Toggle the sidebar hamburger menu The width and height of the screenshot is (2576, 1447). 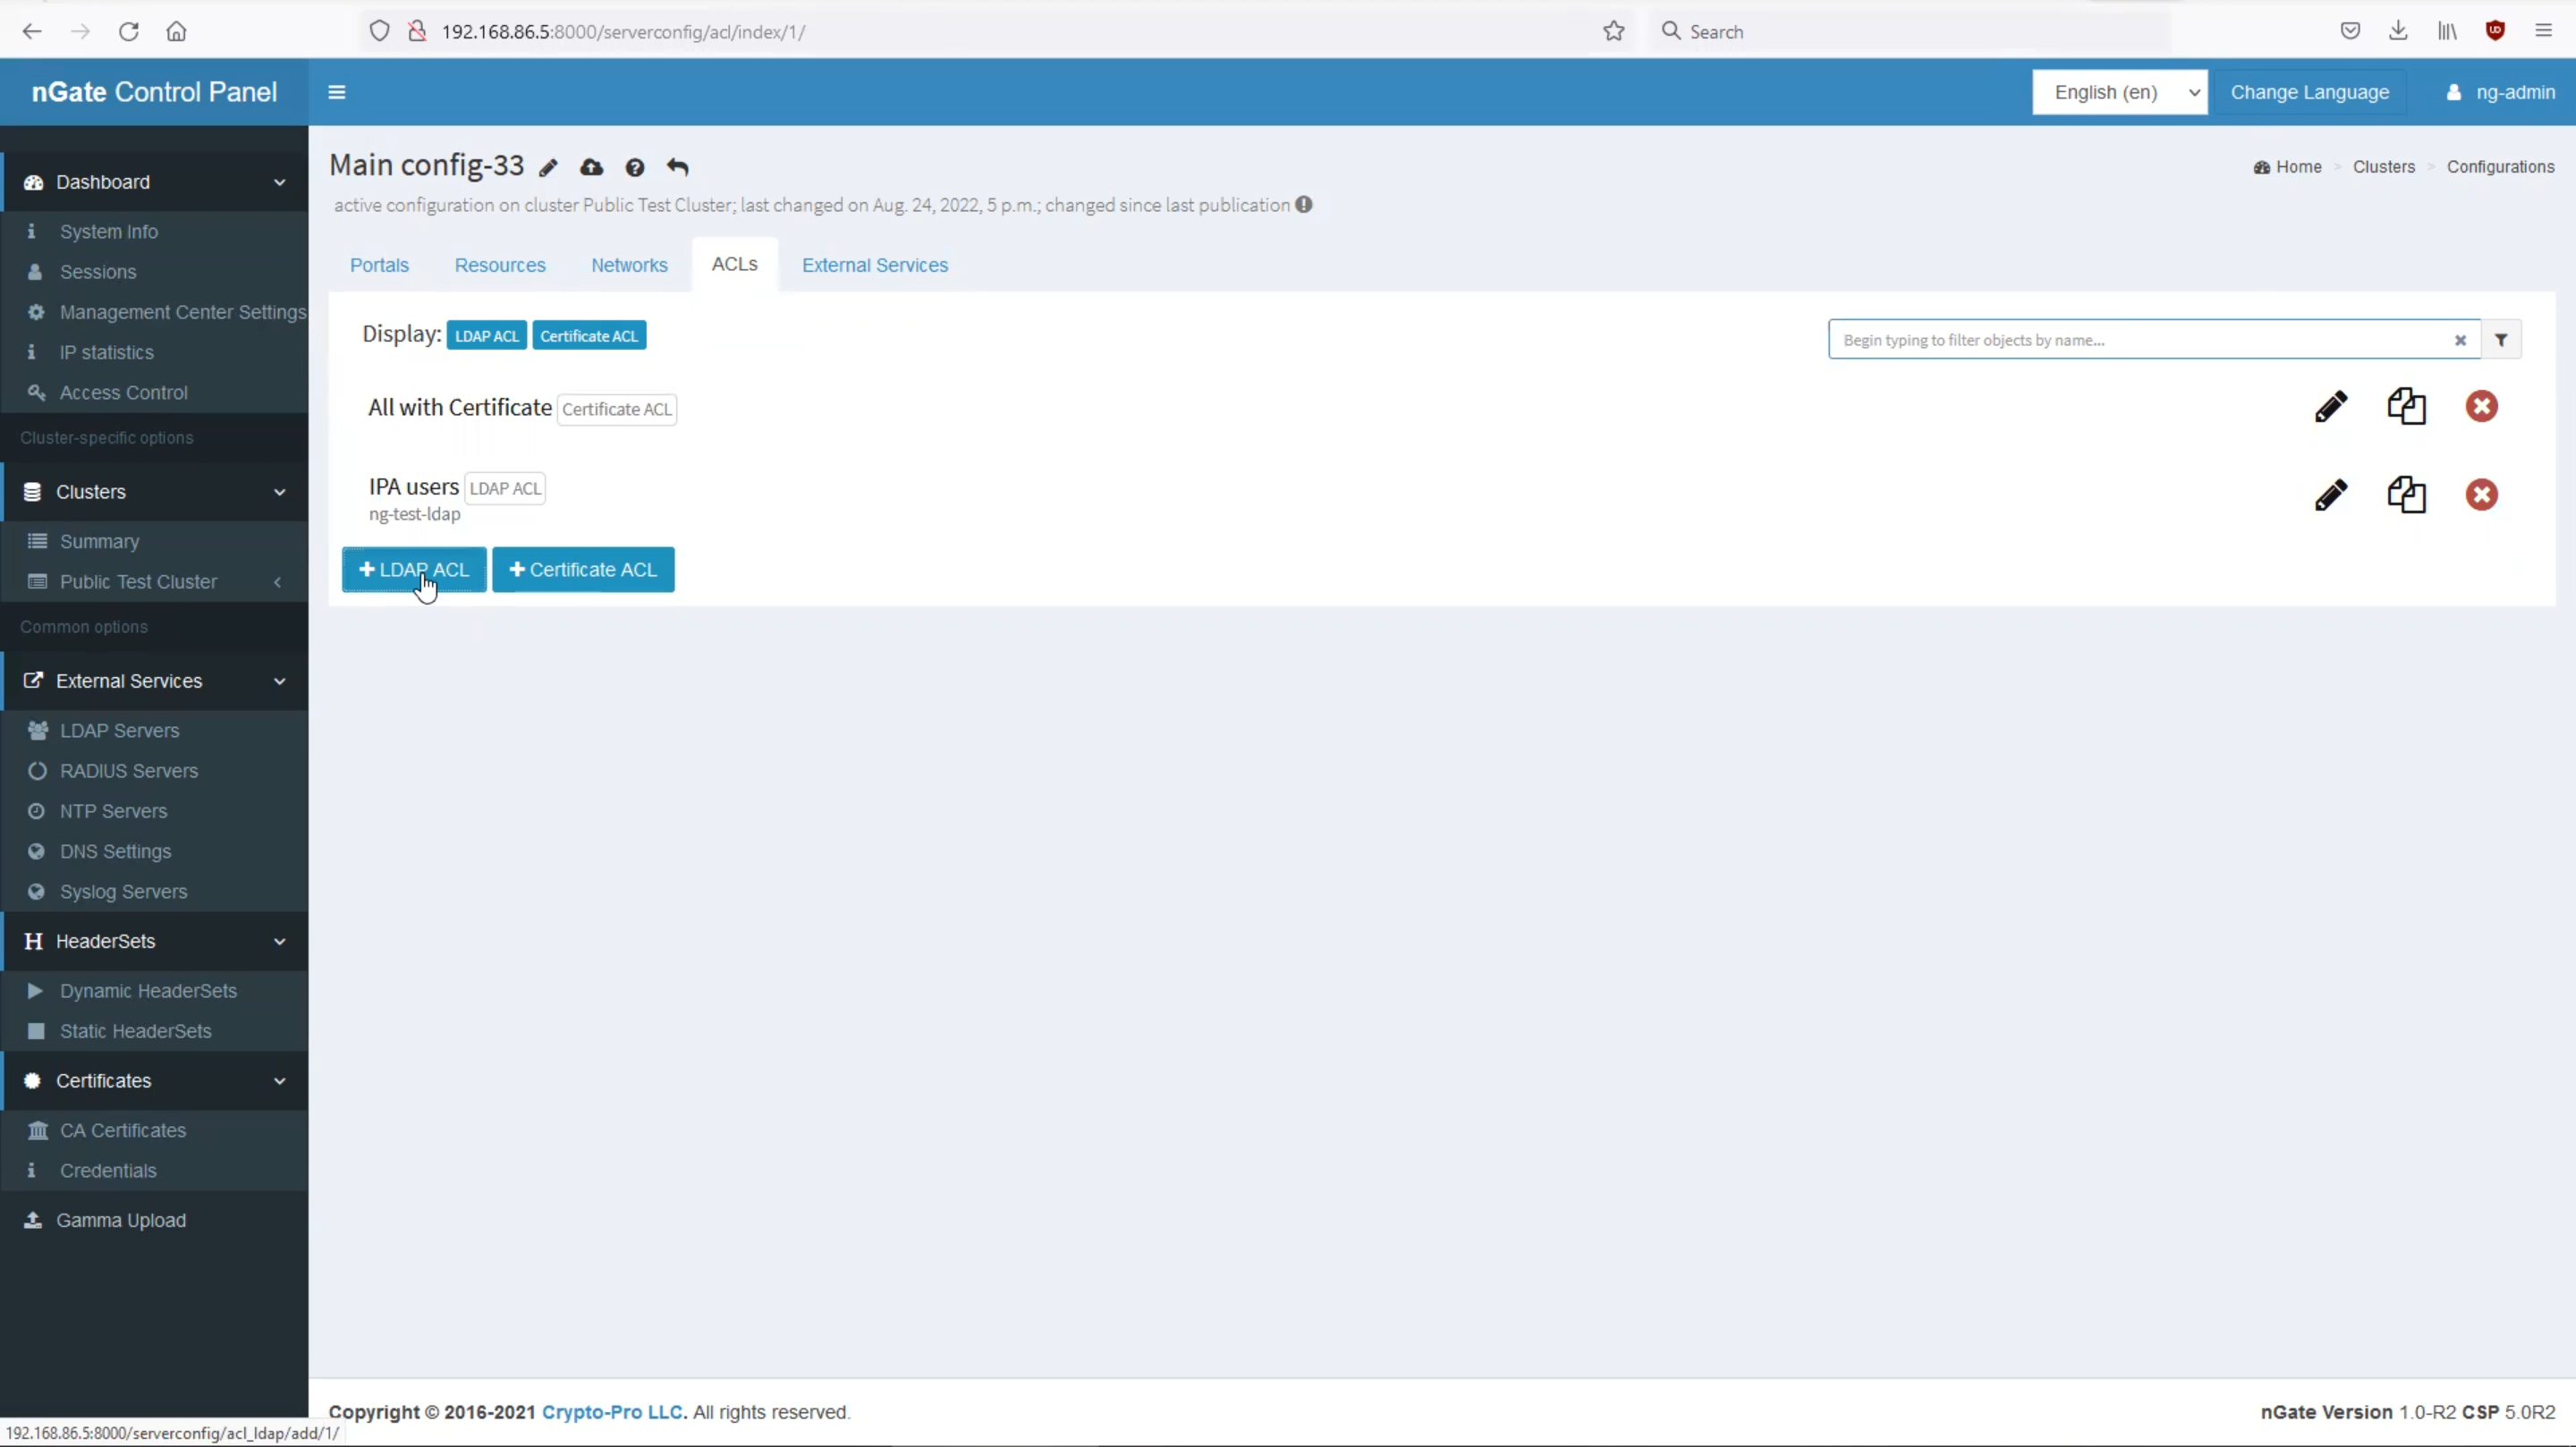coord(337,92)
